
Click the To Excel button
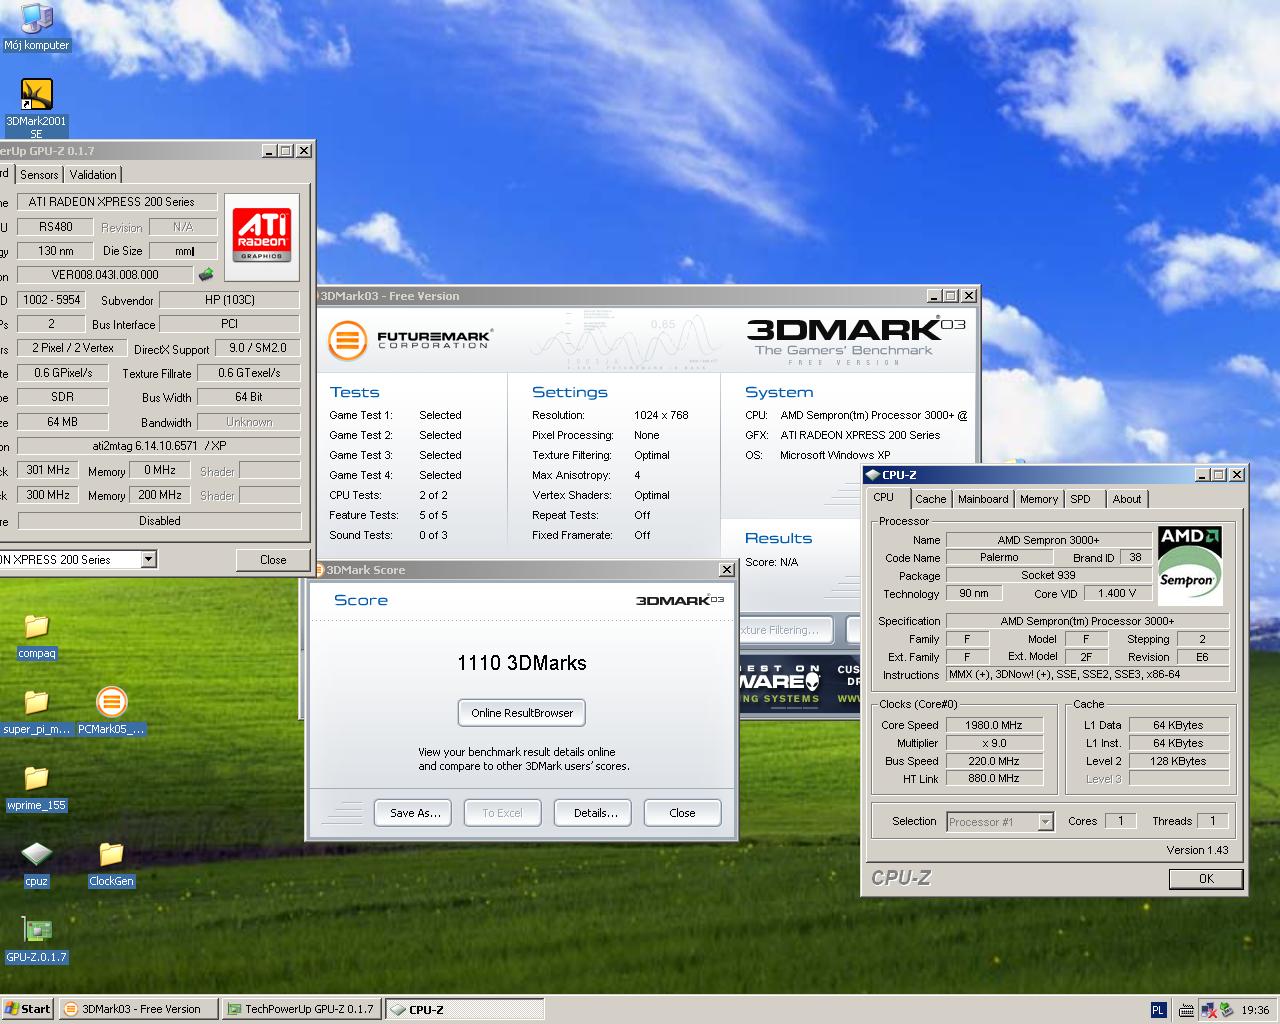[502, 813]
